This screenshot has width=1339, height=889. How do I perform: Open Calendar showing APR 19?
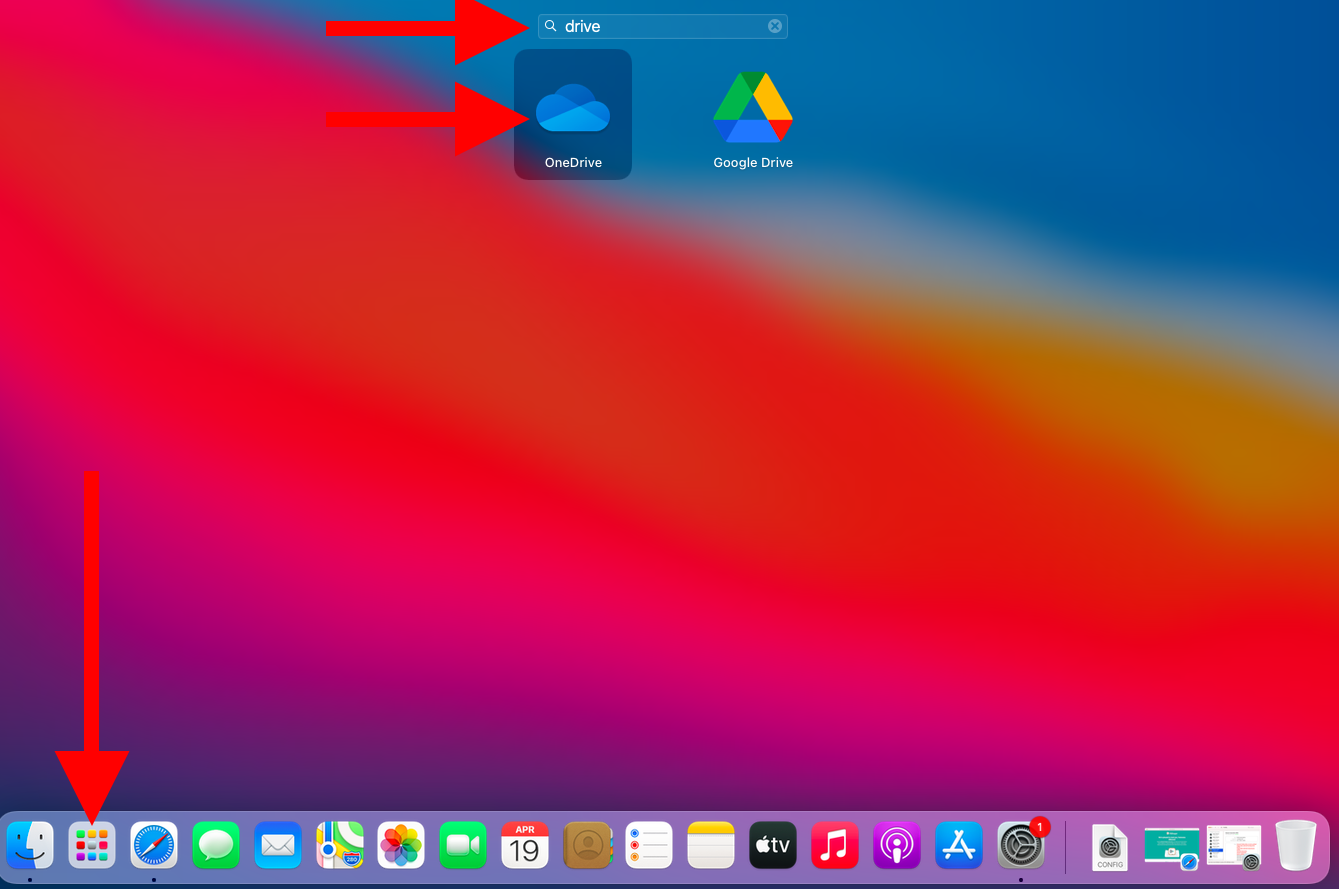click(525, 846)
